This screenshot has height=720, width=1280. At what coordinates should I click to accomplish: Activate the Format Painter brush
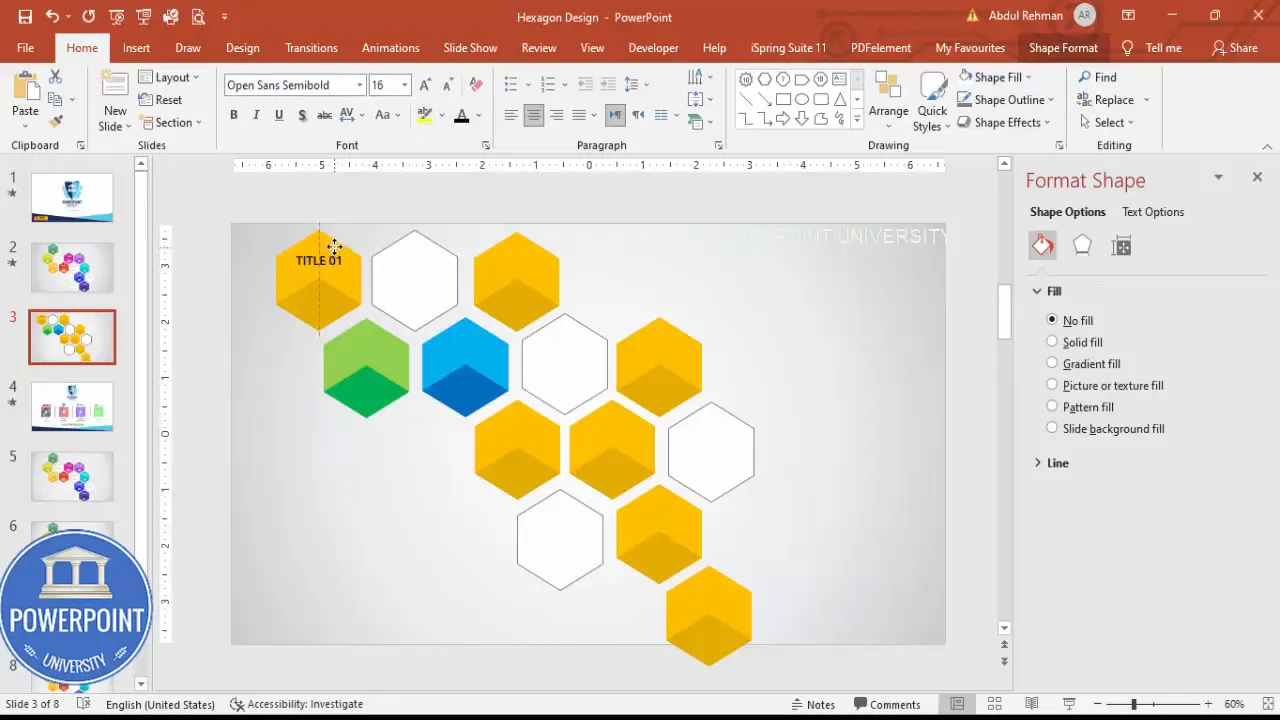click(x=55, y=121)
